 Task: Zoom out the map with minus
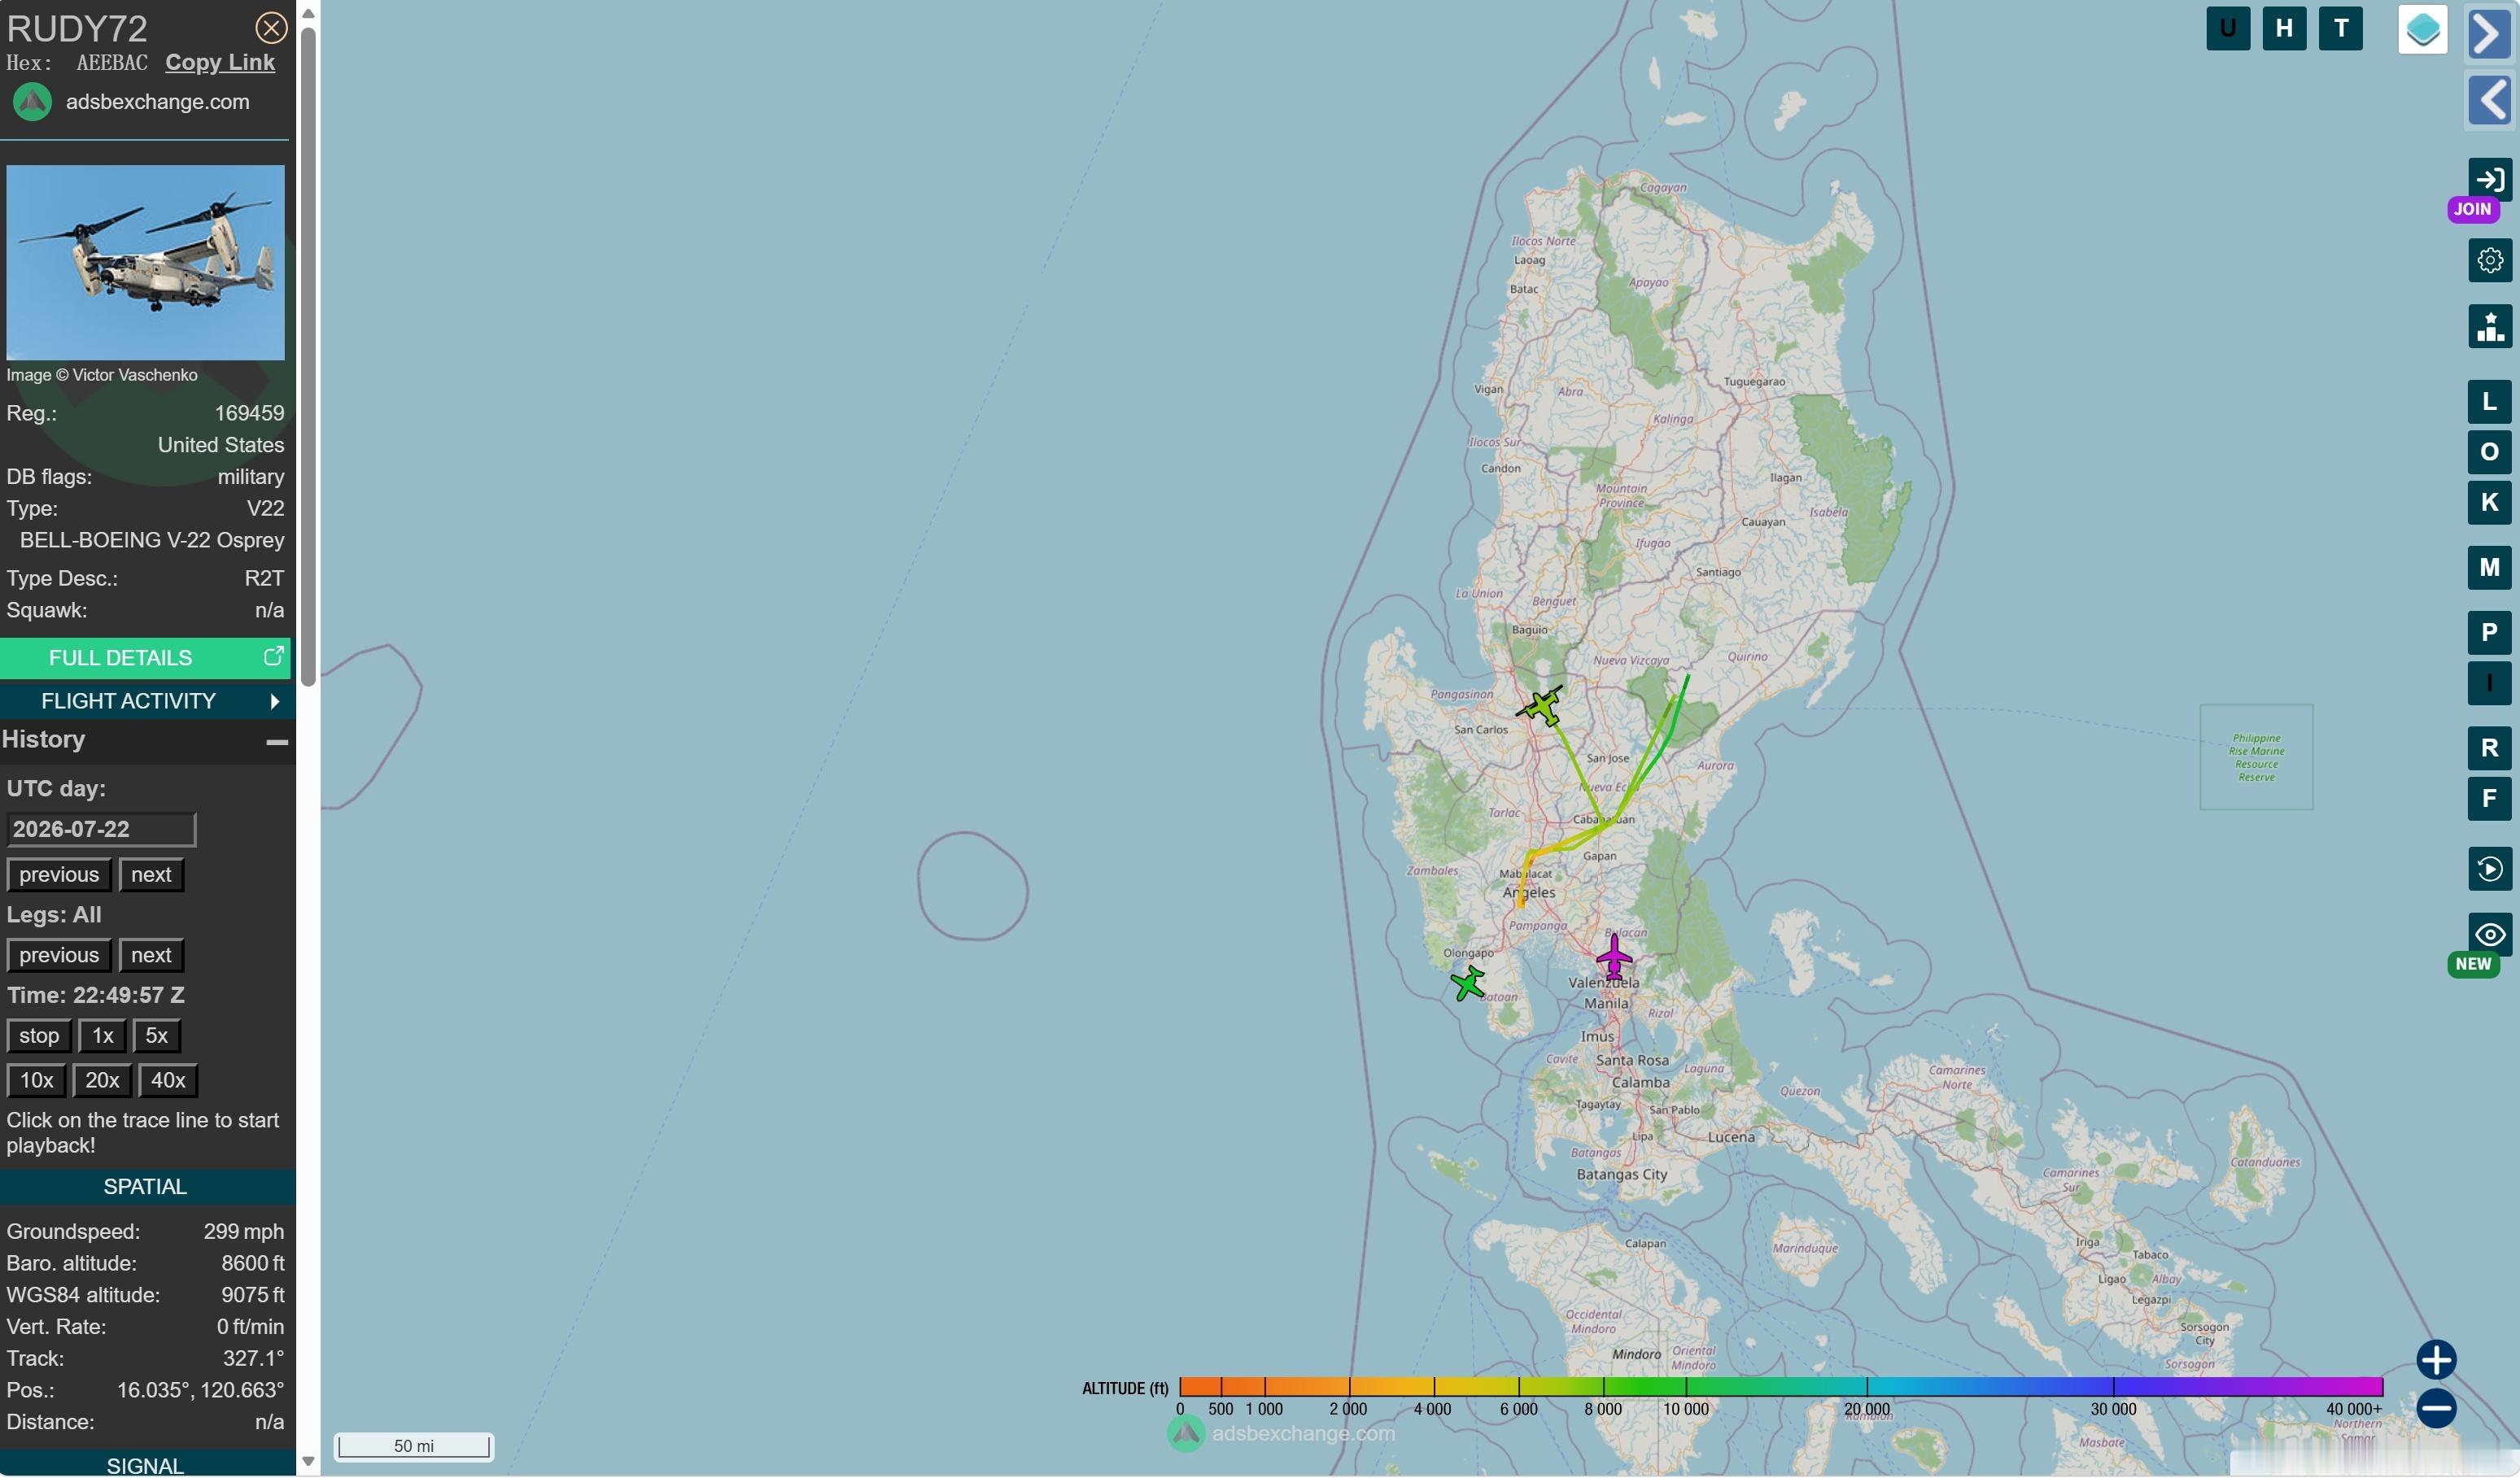point(2437,1409)
